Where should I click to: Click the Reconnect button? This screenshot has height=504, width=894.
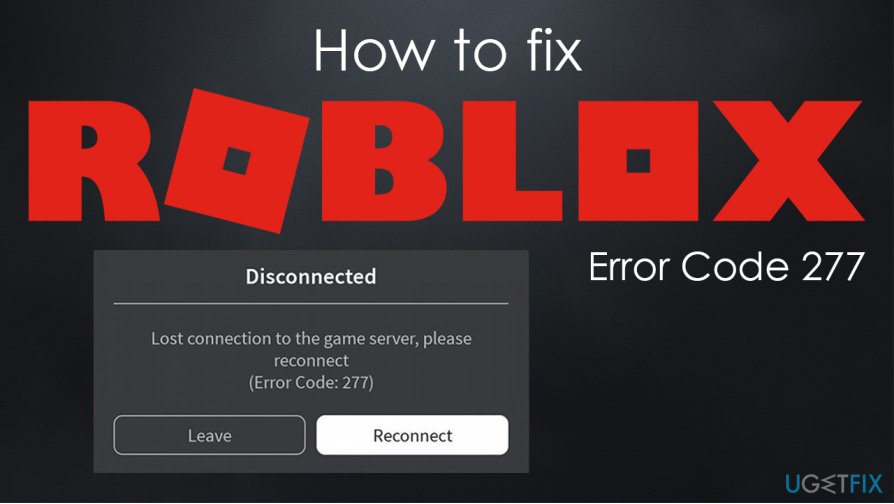coord(412,435)
